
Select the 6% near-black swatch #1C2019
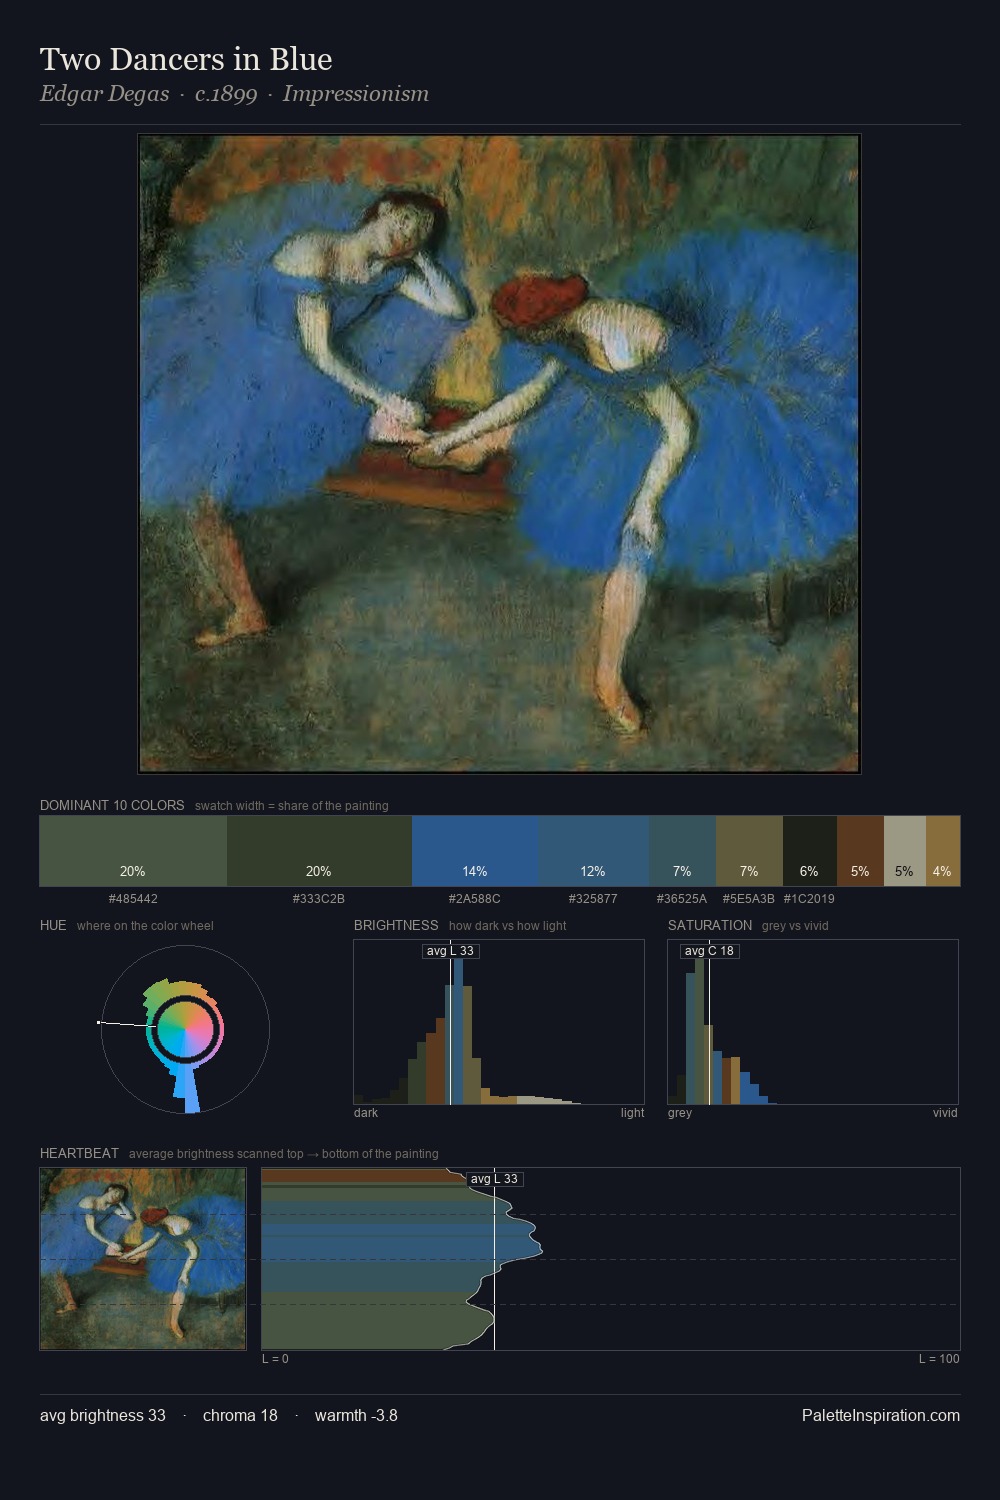pyautogui.click(x=810, y=851)
